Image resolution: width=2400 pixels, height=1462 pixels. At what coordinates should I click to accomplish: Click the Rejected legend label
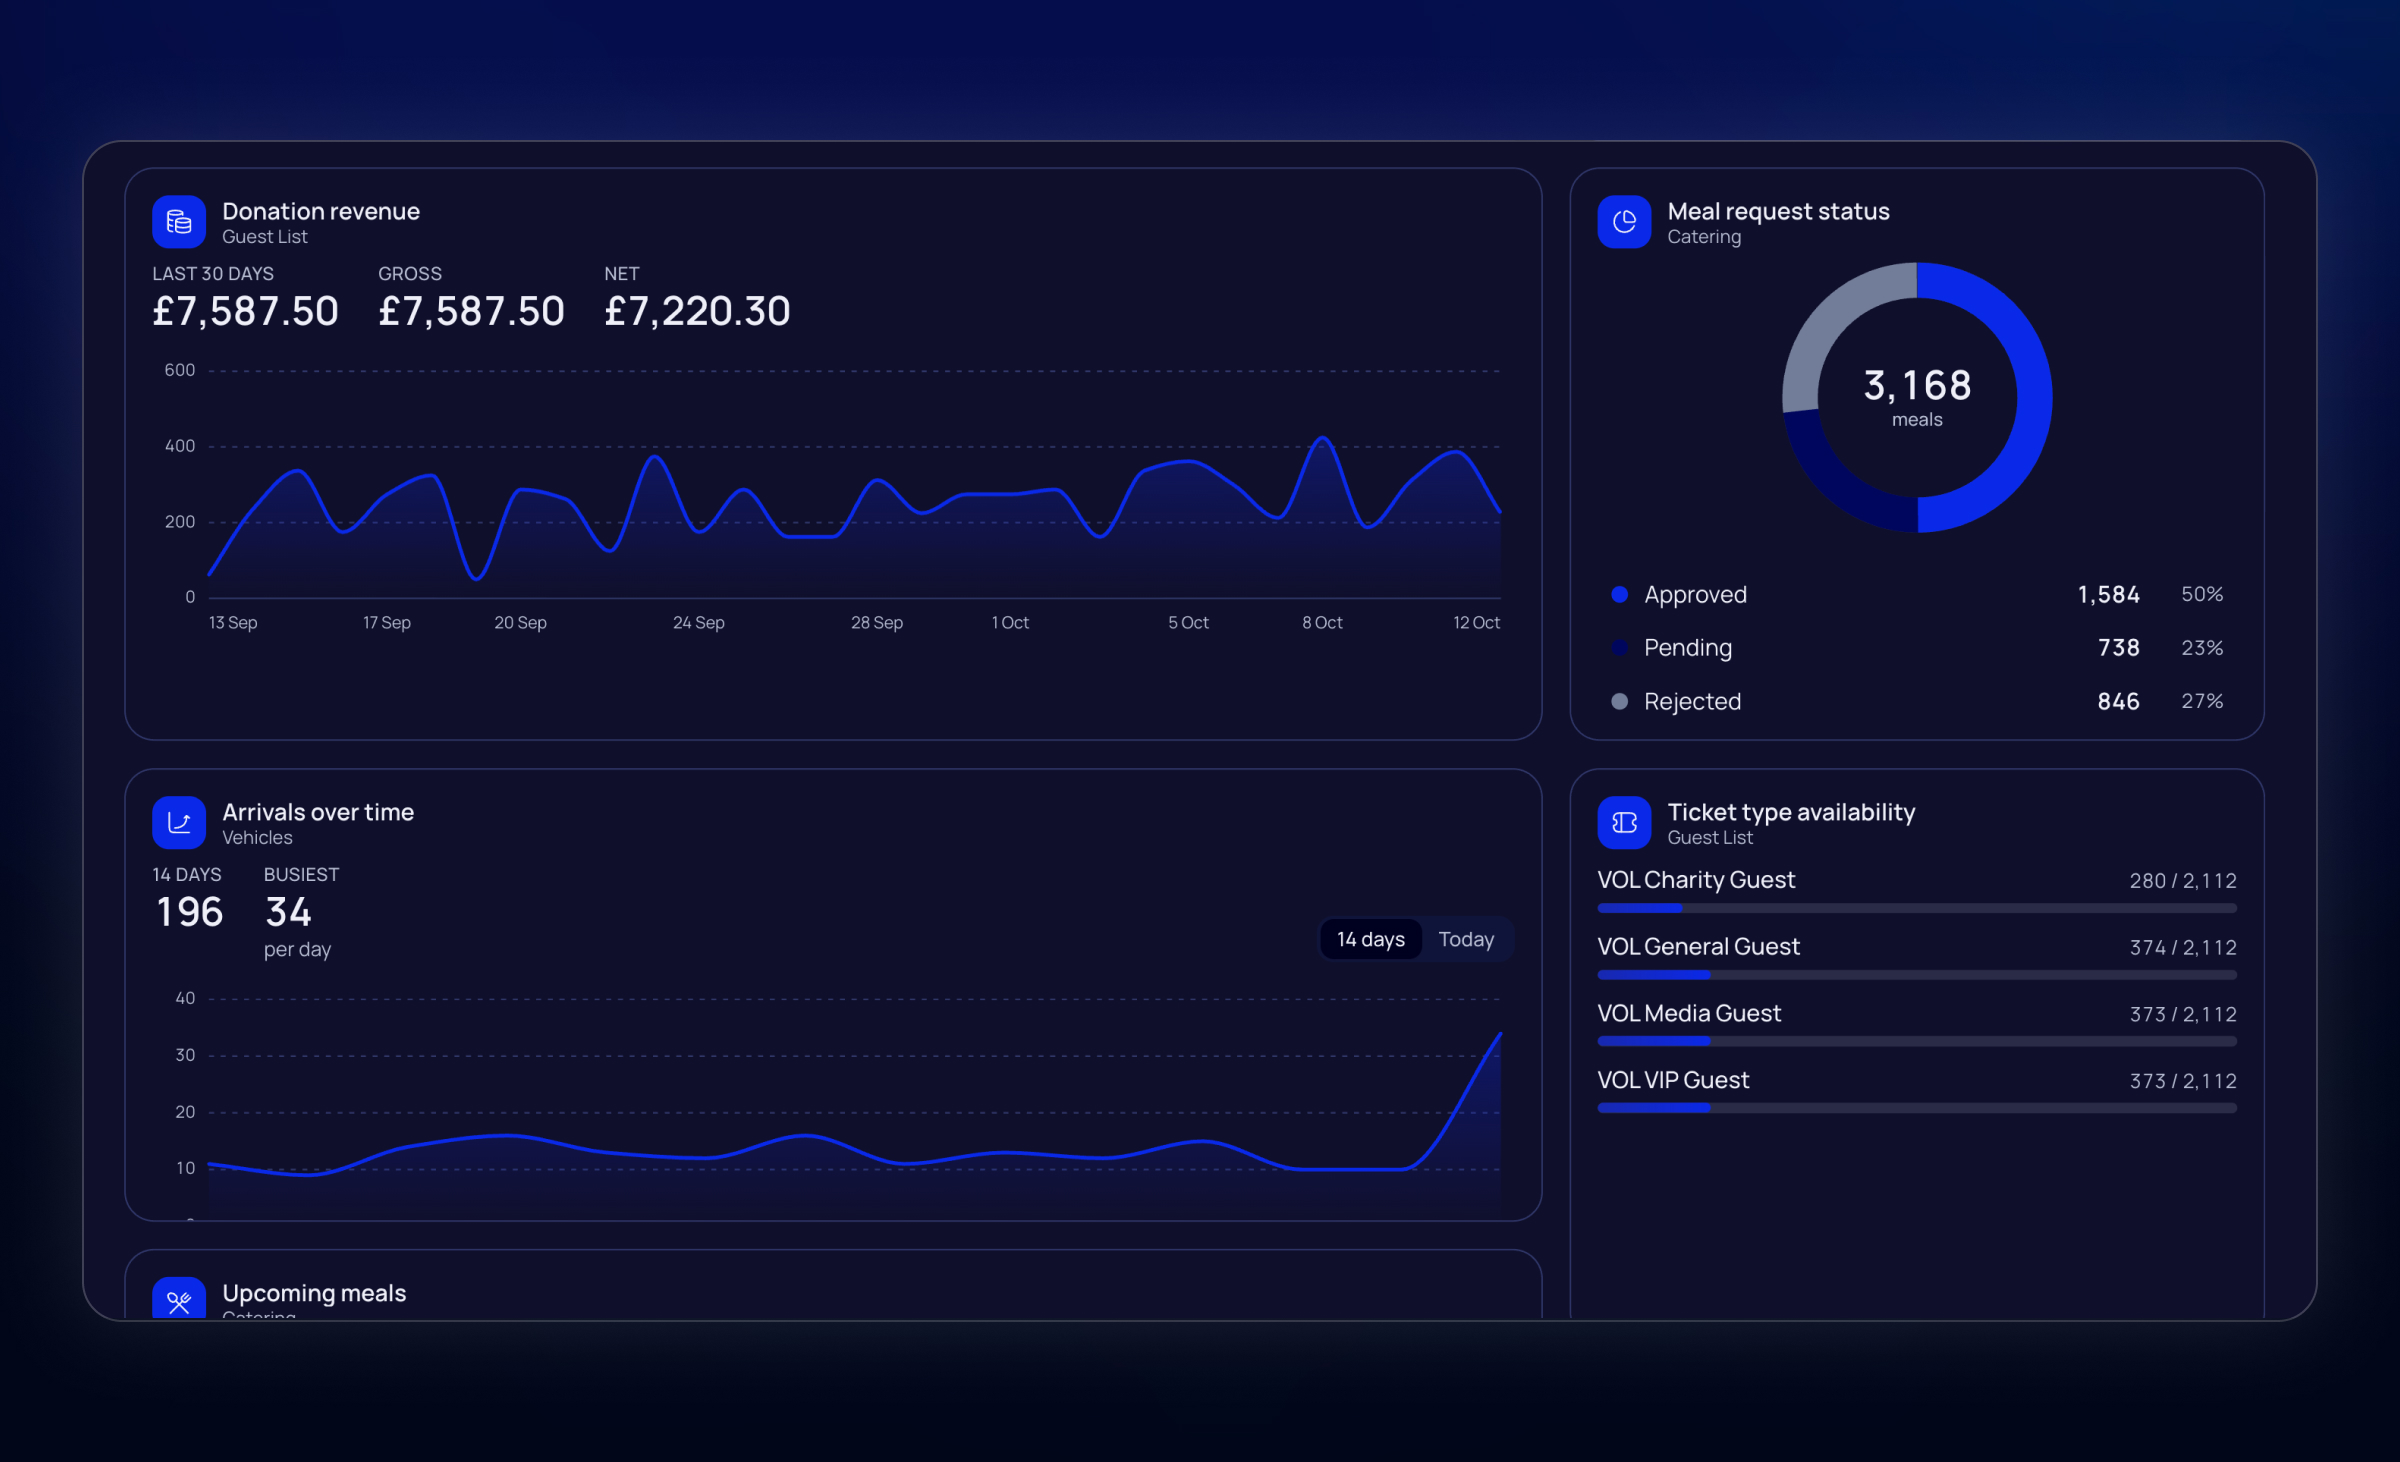pos(1692,701)
